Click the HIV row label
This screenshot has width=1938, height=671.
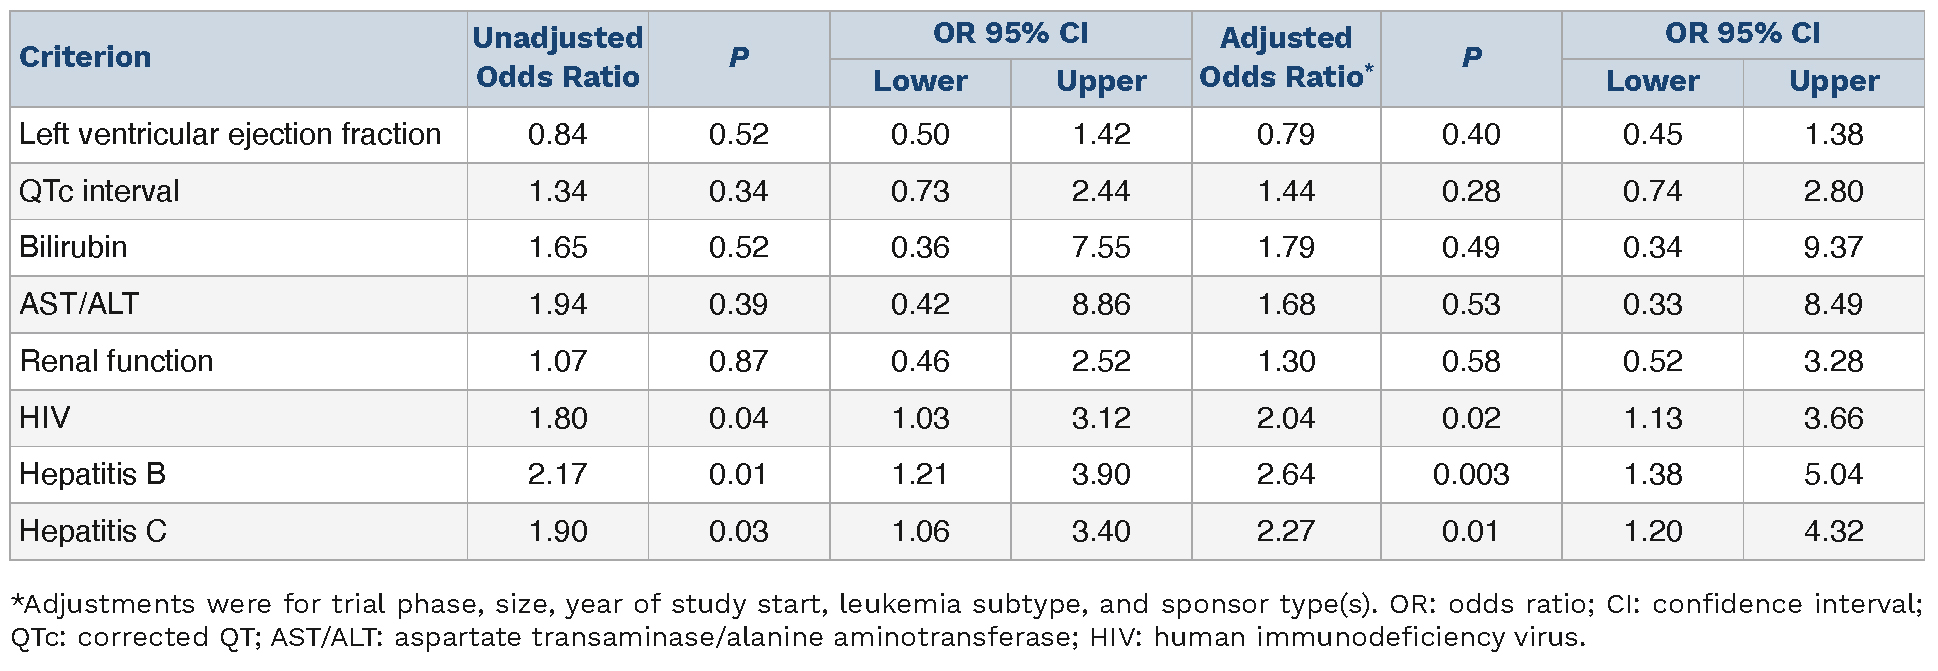coord(45,418)
